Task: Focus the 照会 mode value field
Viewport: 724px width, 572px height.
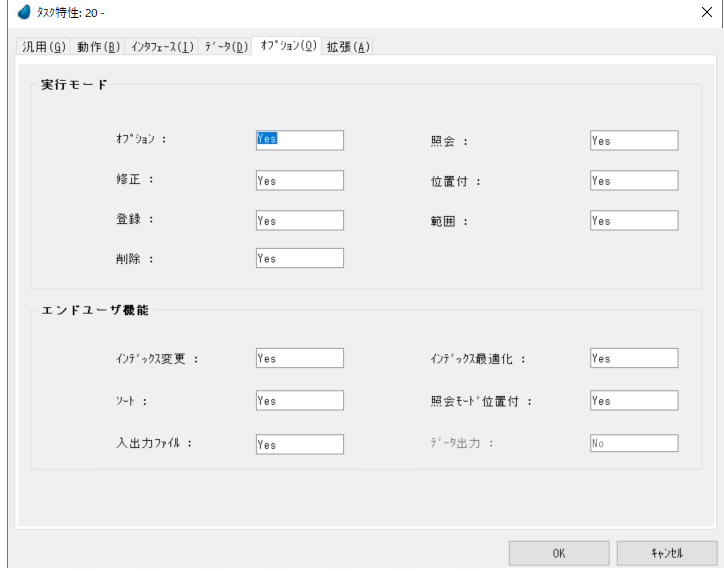Action: click(x=633, y=141)
